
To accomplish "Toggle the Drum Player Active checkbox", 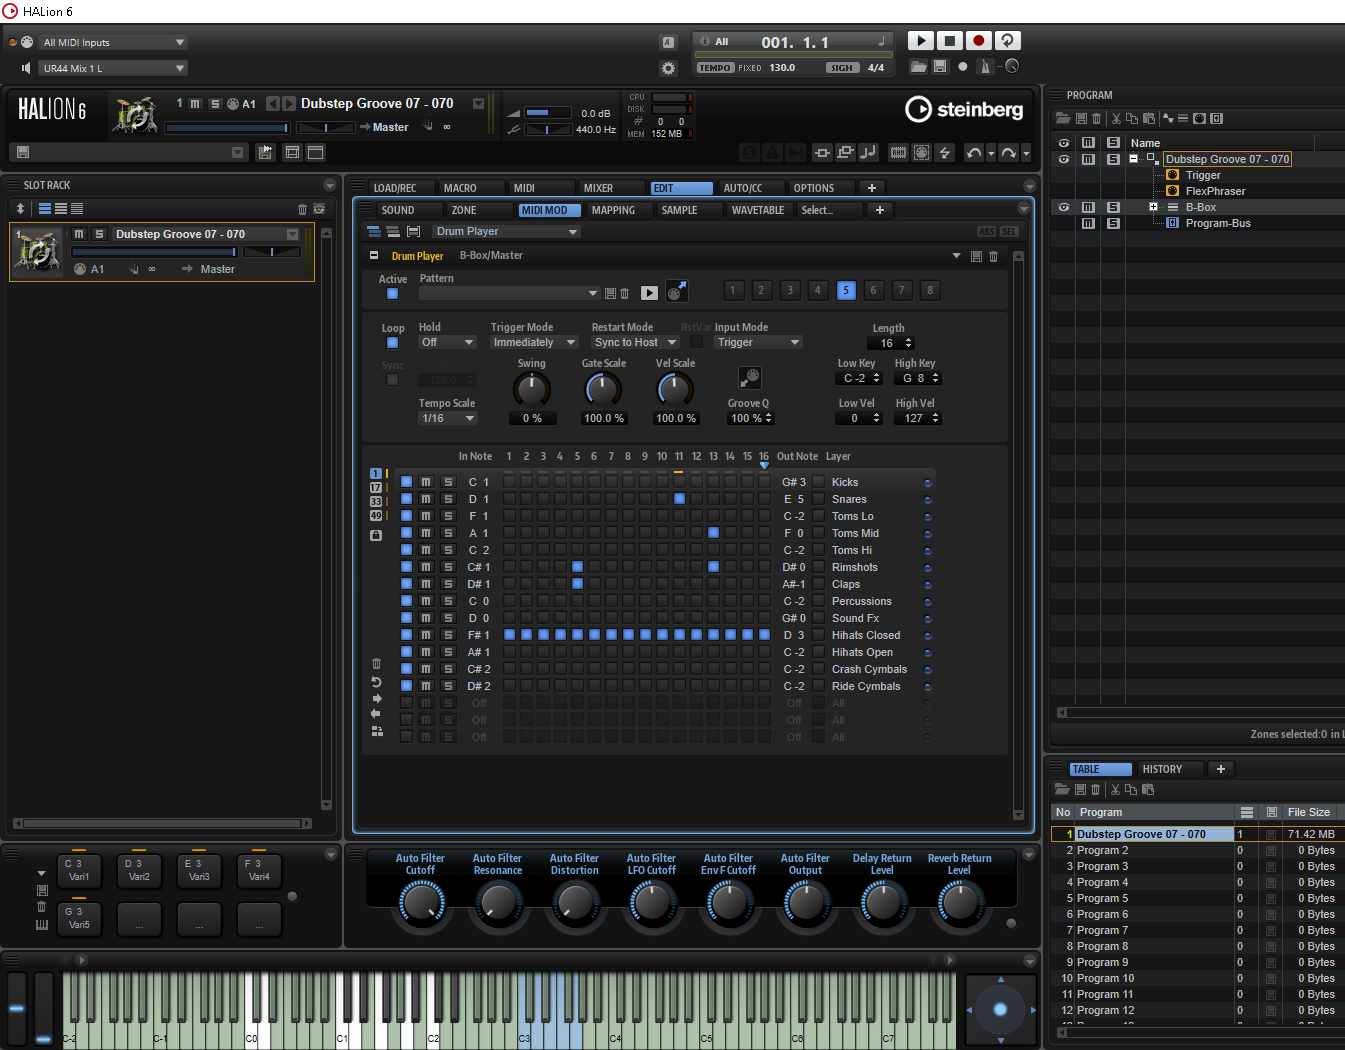I will click(392, 294).
